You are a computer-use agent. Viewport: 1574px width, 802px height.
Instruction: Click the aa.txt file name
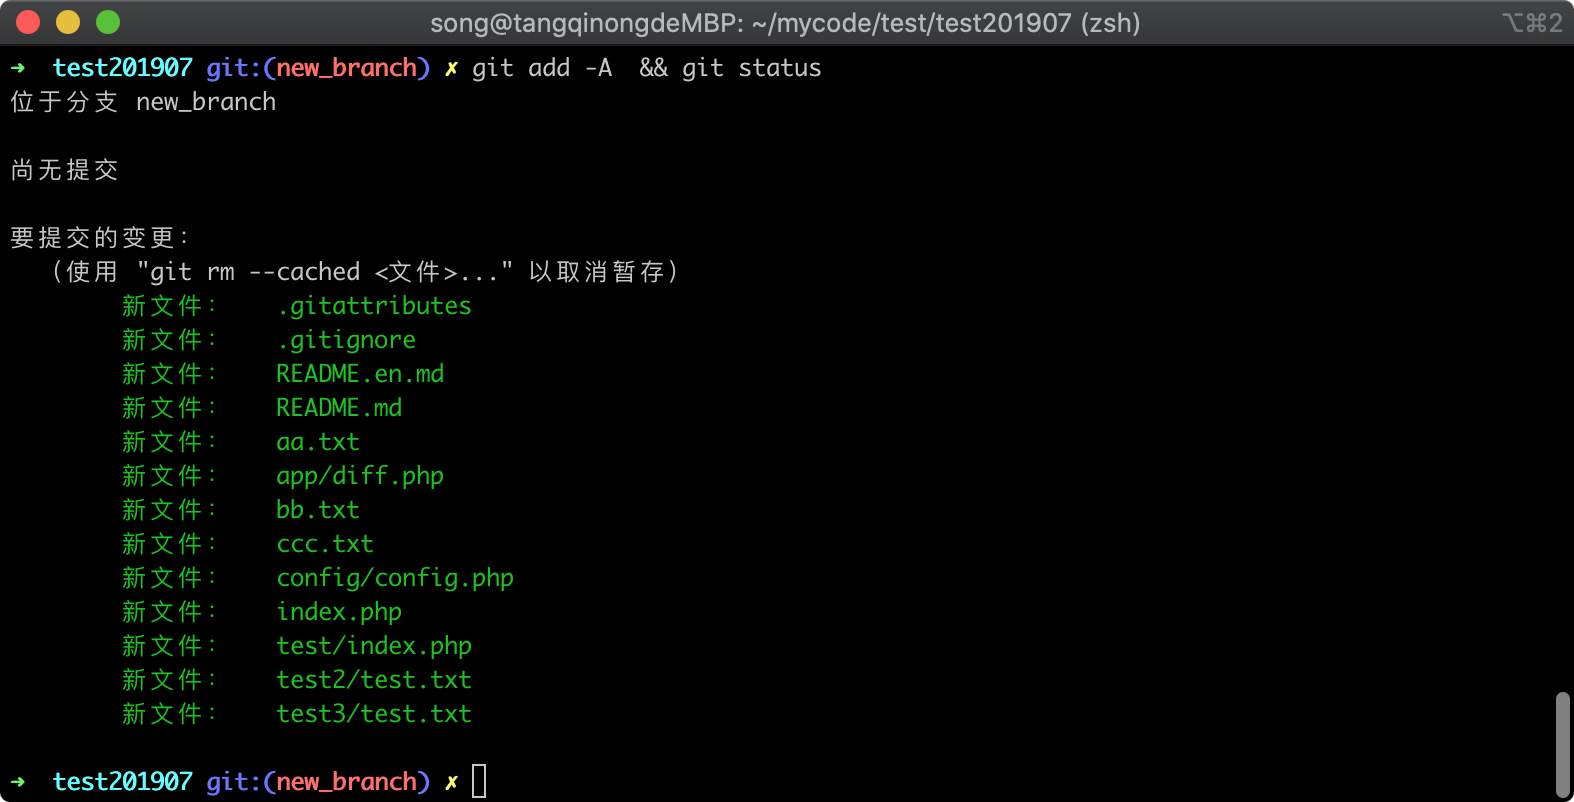318,442
